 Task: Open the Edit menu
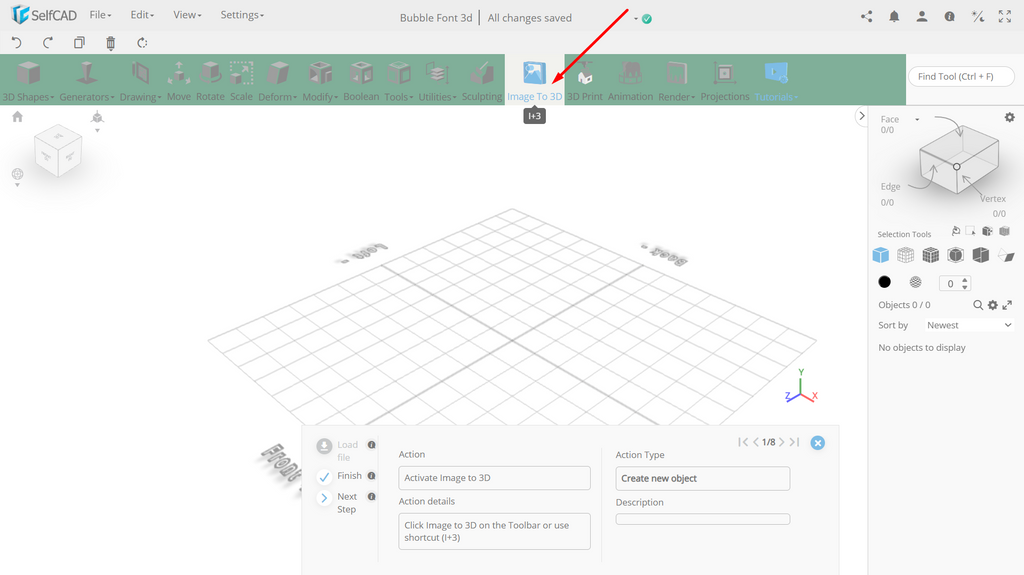tap(142, 15)
